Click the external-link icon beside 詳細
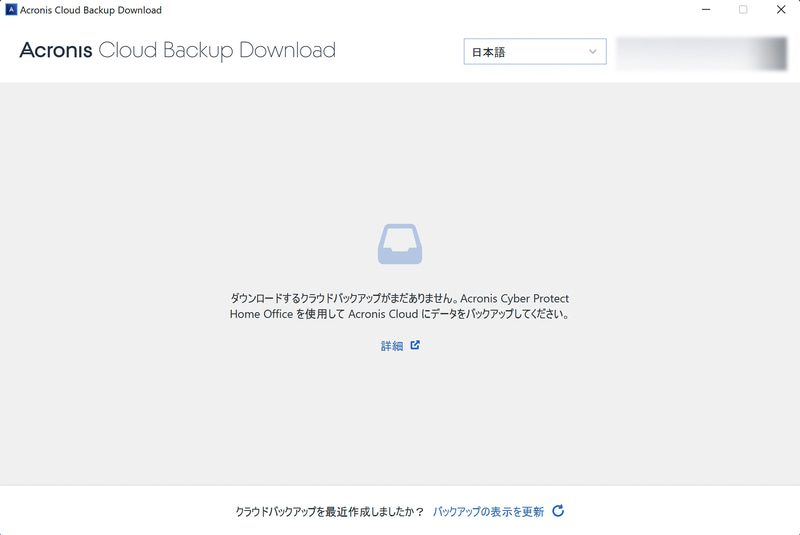 tap(415, 345)
